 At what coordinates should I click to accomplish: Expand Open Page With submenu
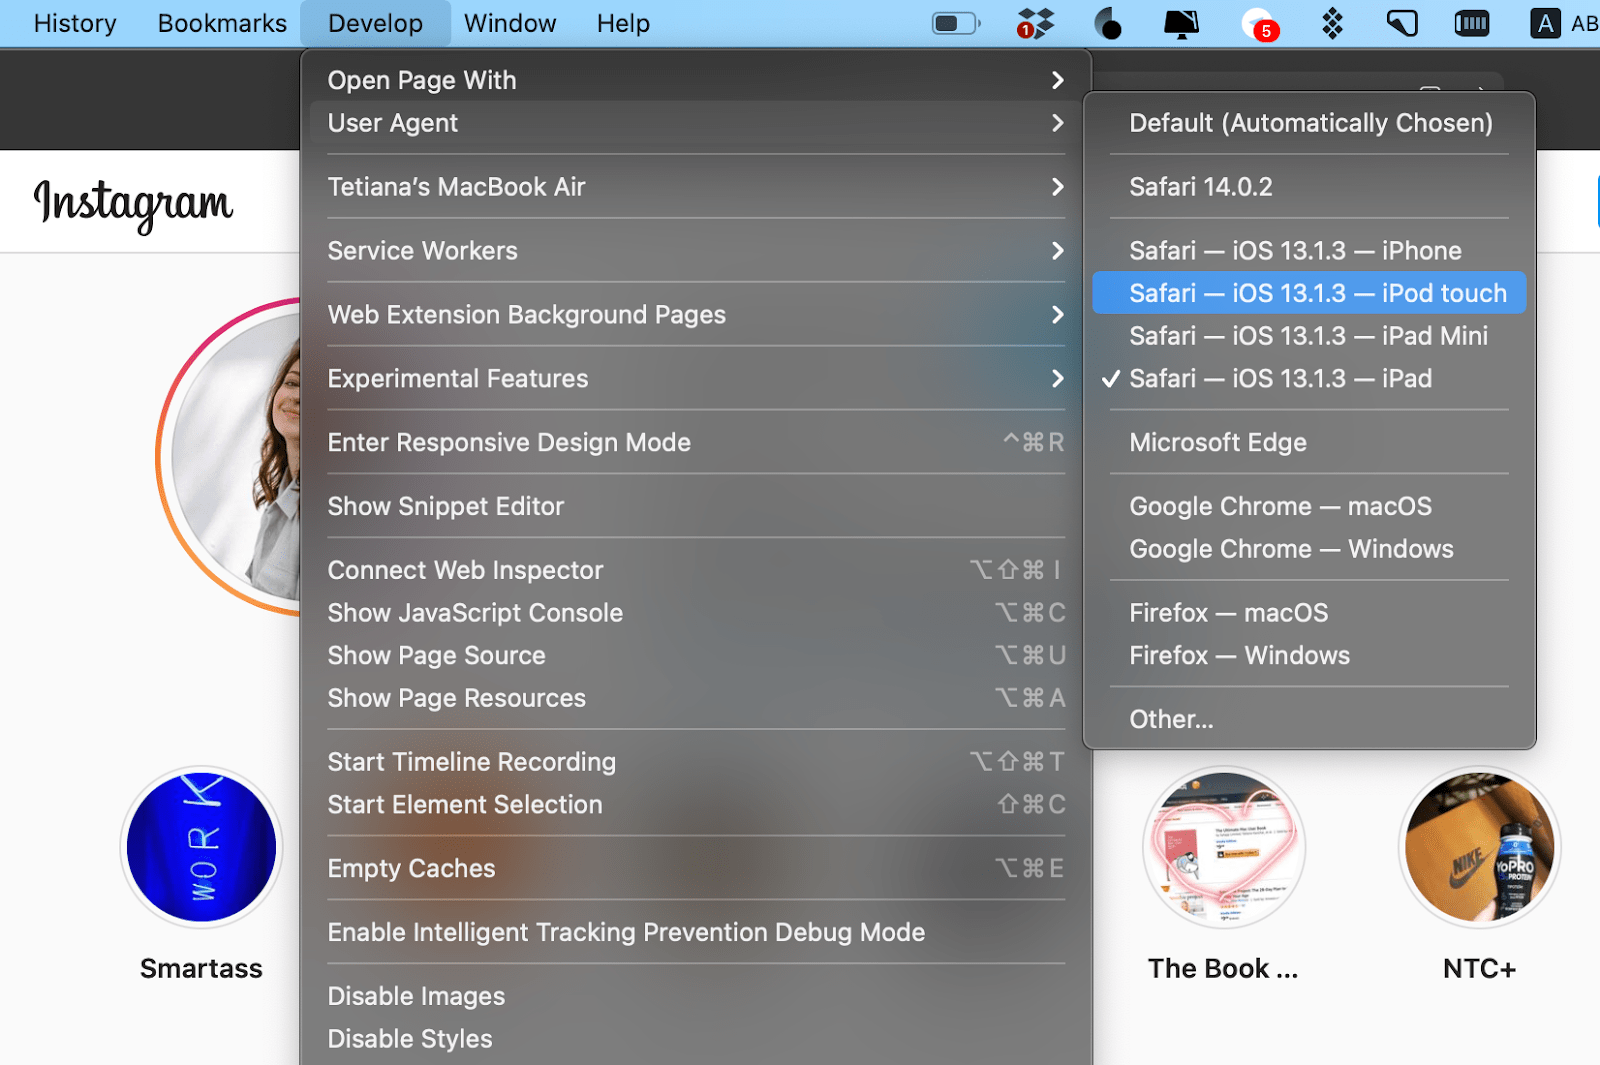[x=696, y=80]
